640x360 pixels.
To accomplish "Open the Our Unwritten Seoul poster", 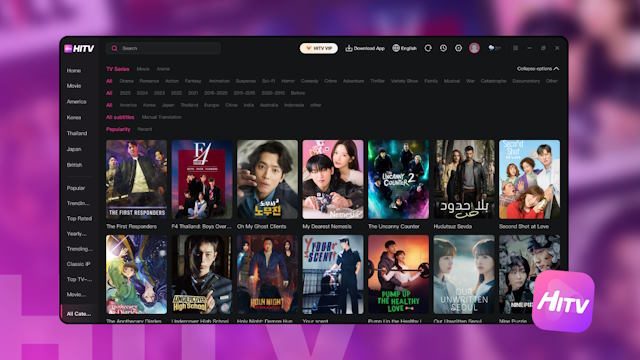I will coord(464,274).
